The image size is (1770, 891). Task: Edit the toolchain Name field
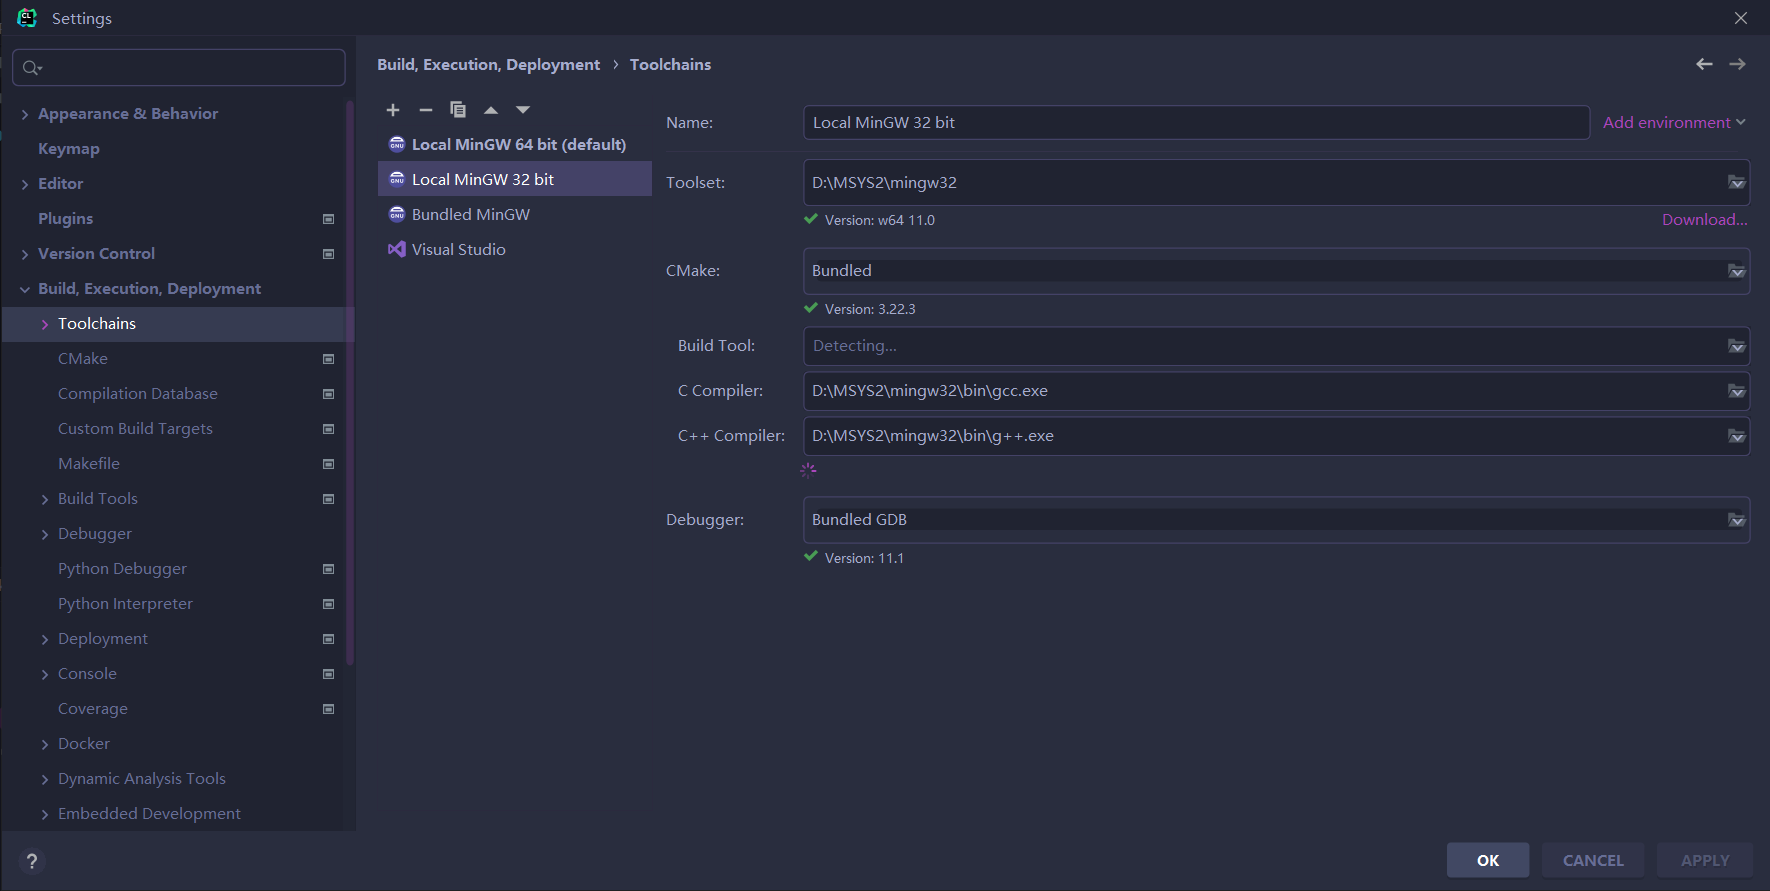click(x=1196, y=123)
